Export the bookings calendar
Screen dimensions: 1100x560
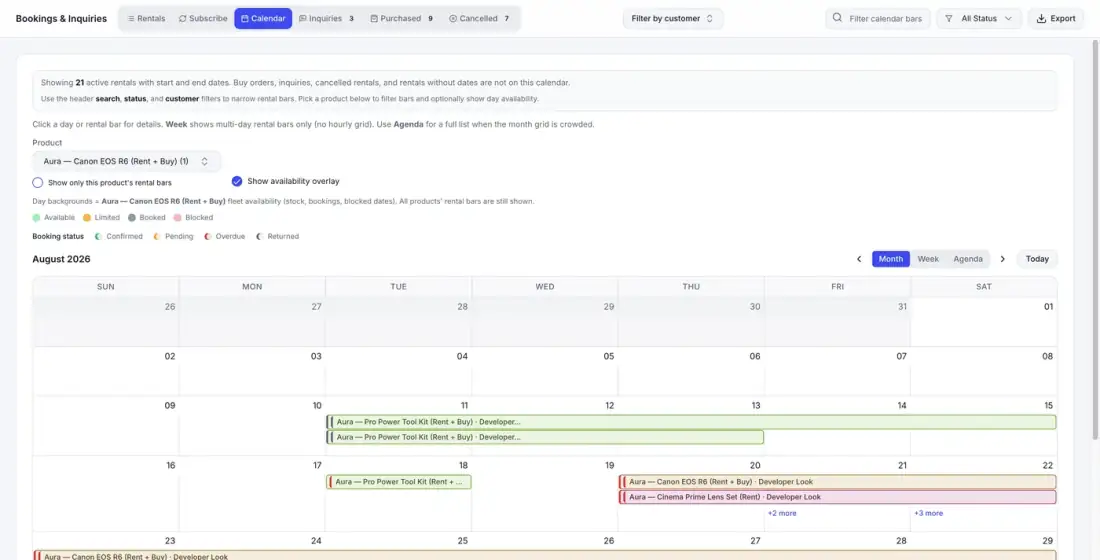(1056, 19)
